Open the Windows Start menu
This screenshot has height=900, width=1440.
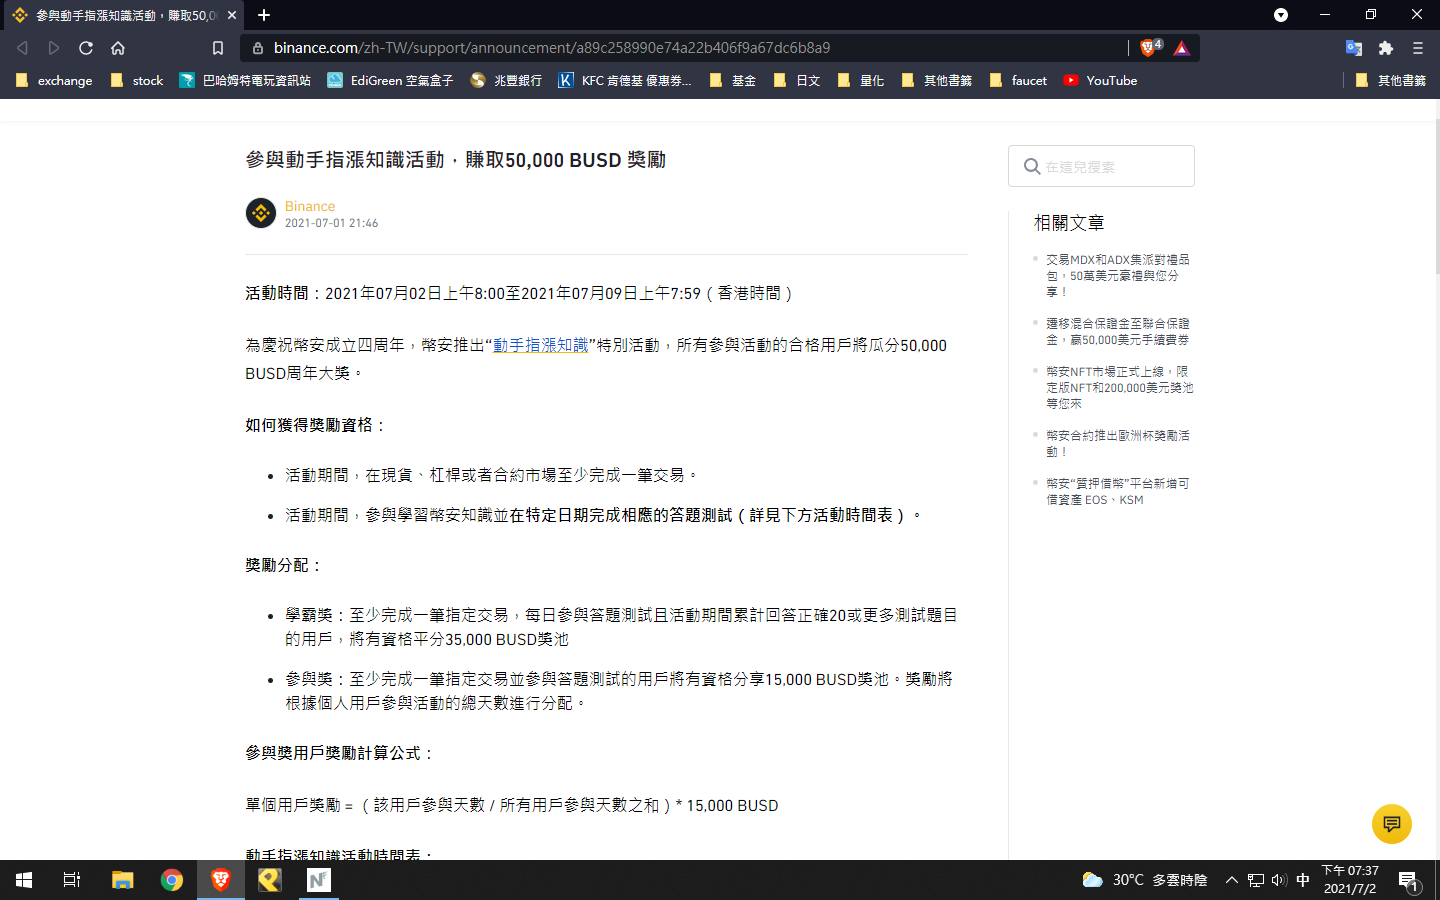point(24,880)
